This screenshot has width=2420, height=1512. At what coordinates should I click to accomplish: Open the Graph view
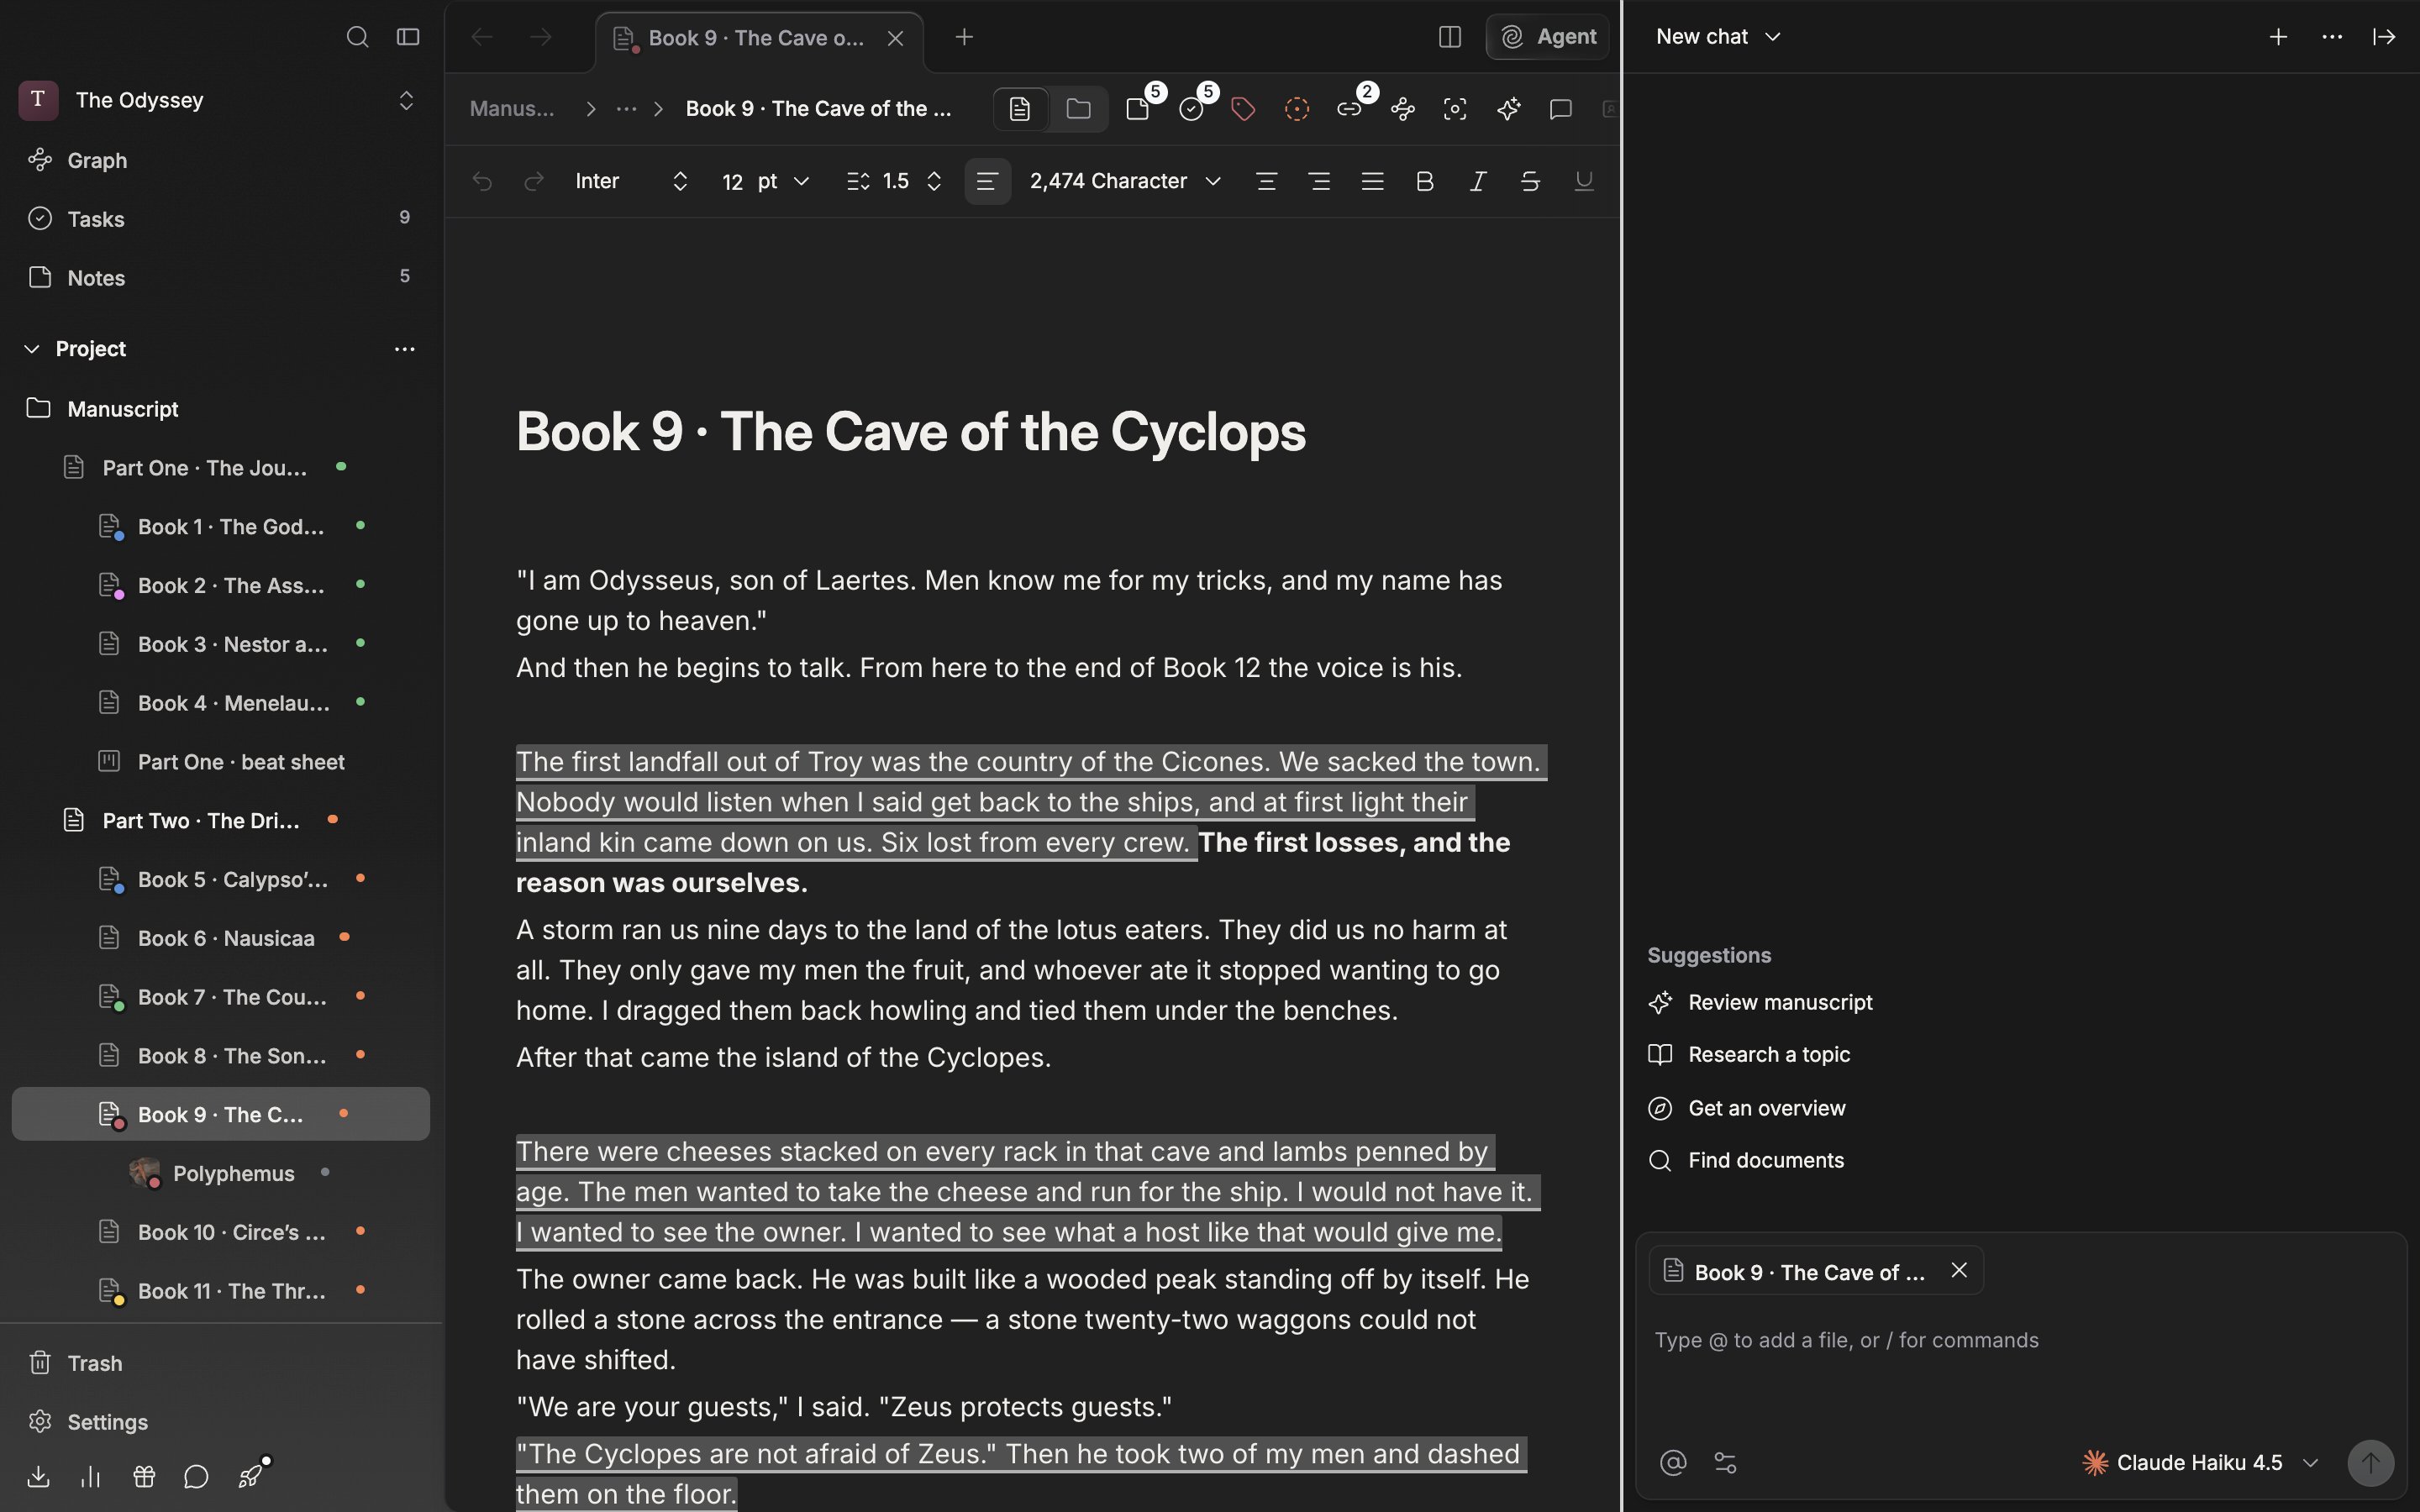pos(220,160)
